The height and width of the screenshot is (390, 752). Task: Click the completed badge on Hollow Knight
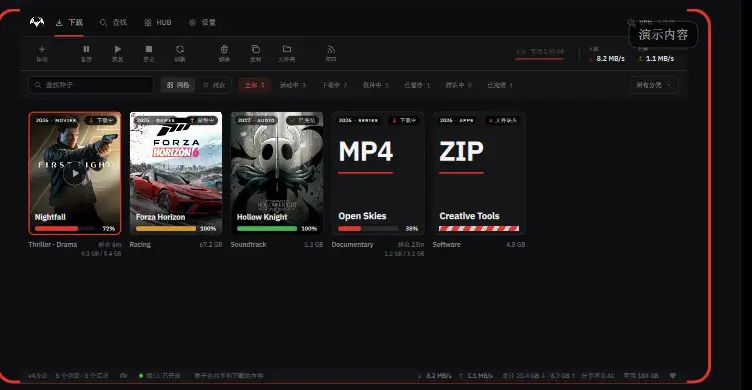pyautogui.click(x=303, y=120)
